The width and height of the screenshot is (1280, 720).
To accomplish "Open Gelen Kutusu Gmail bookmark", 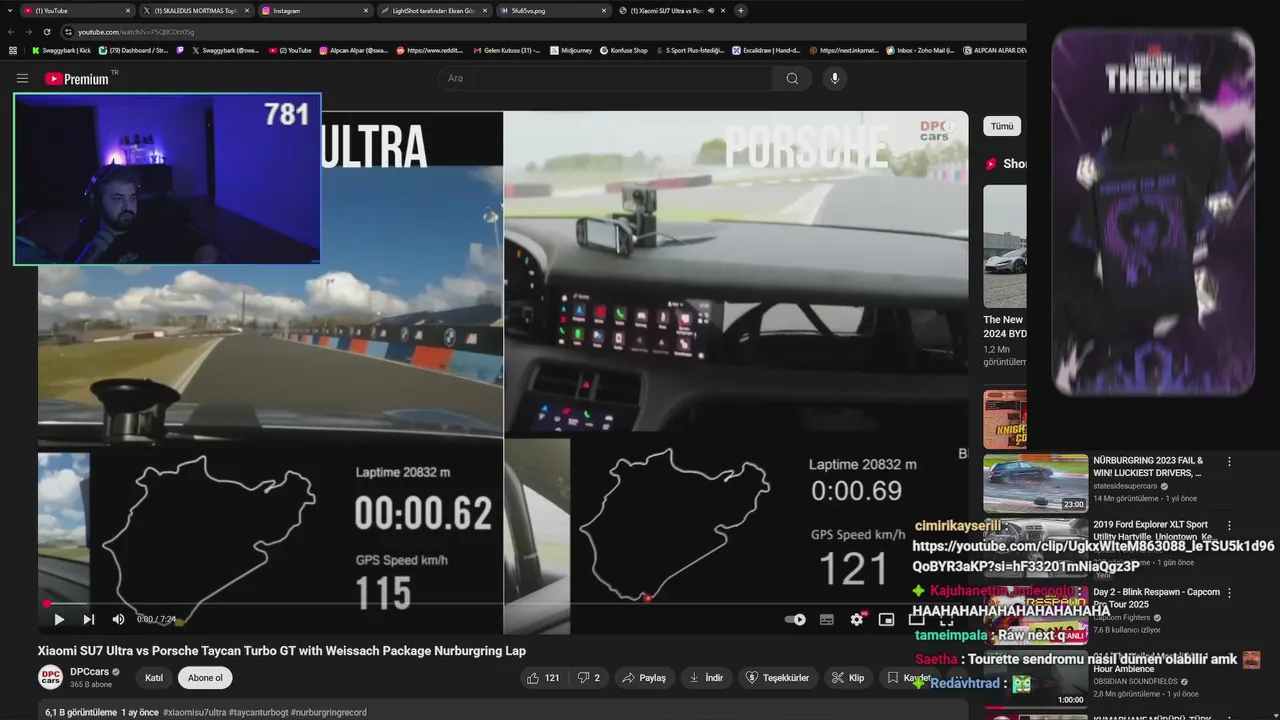I will [x=505, y=50].
